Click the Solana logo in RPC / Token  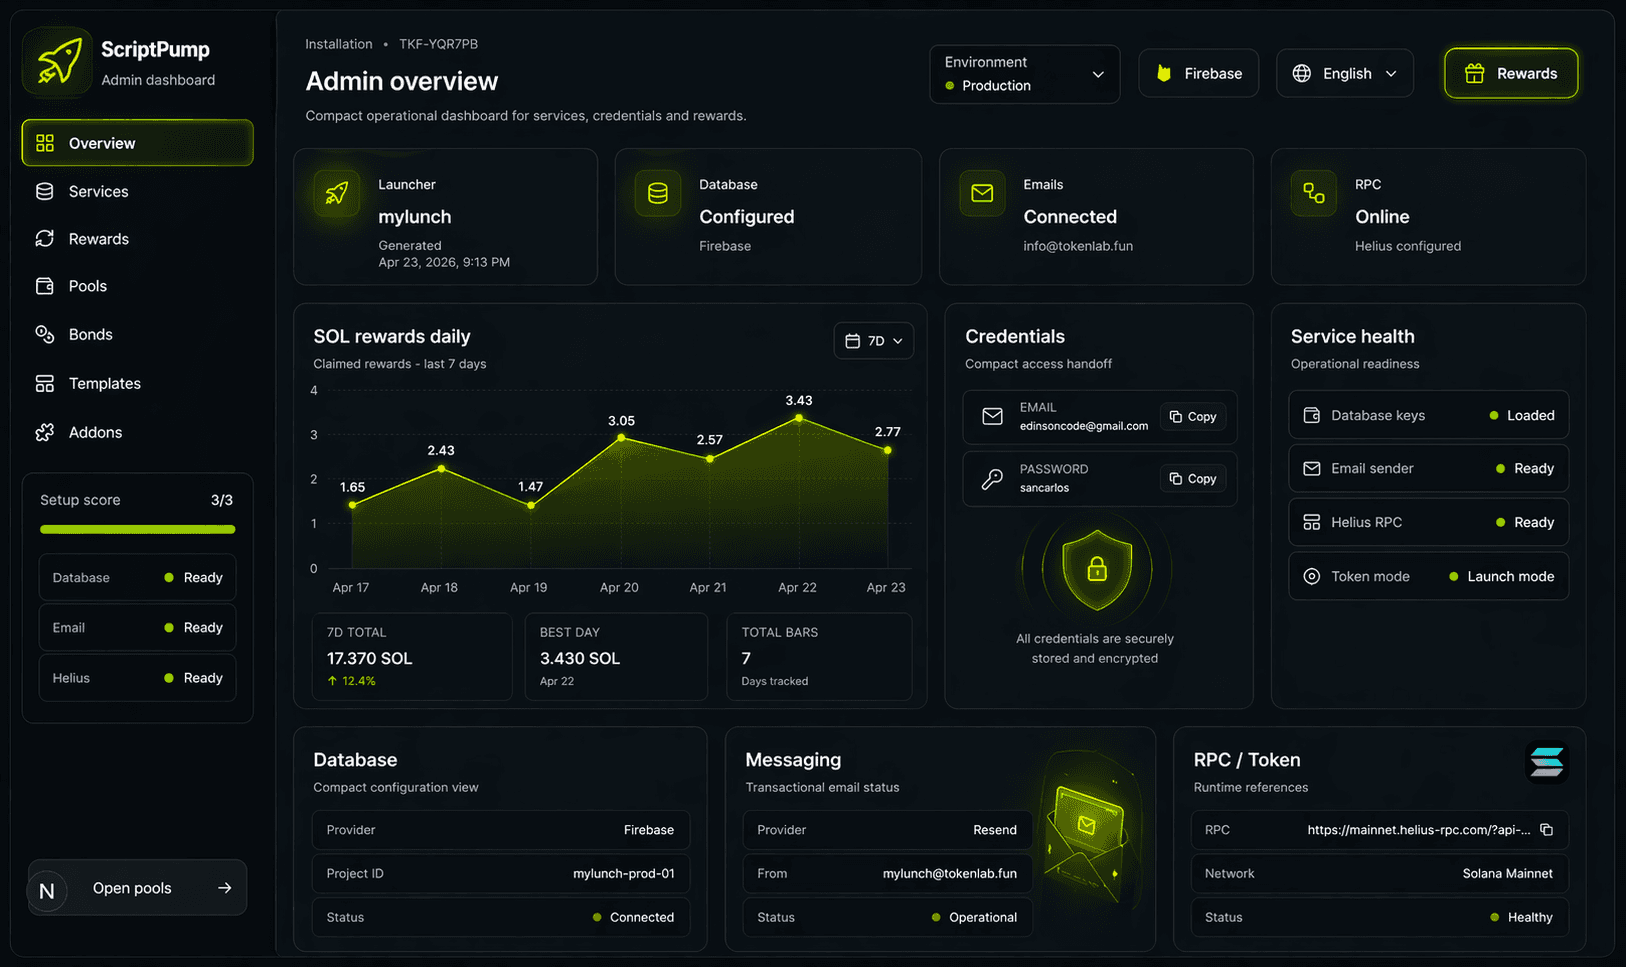(x=1546, y=762)
